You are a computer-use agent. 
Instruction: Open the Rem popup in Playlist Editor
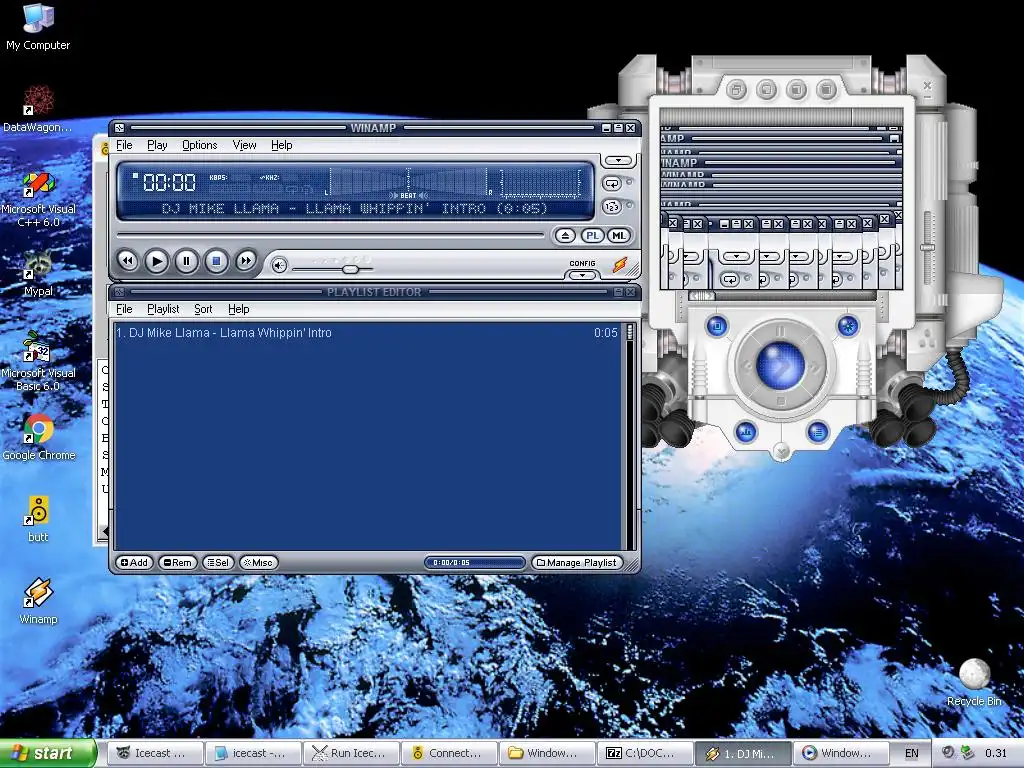click(x=177, y=562)
